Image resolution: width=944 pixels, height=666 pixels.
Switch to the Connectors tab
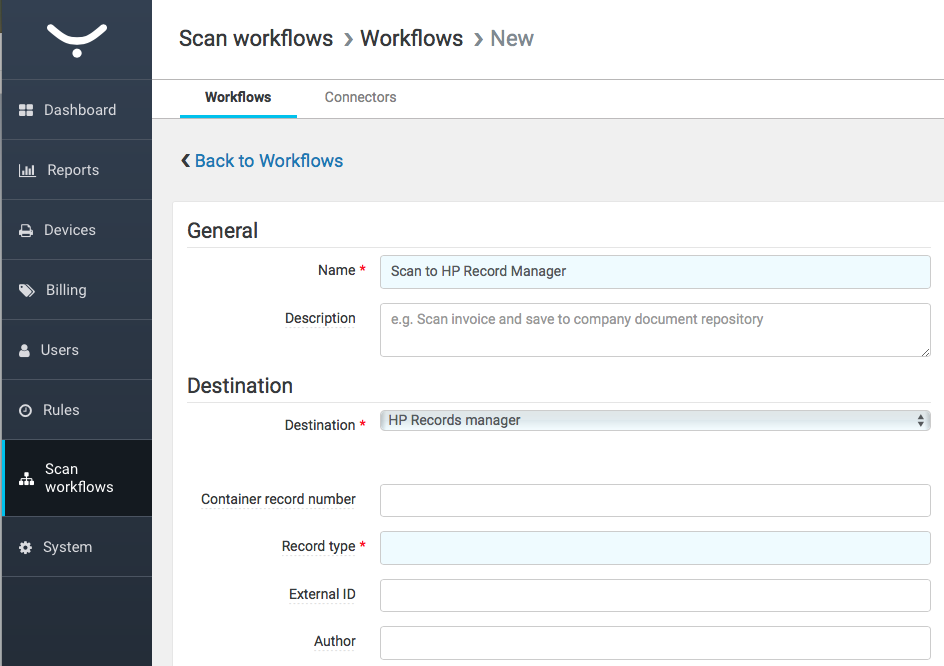tap(360, 97)
